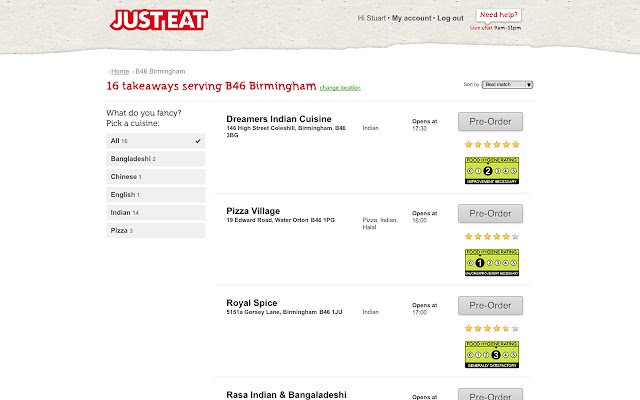The image size is (640, 400).
Task: Filter takeaways by Bangladeshi cuisine
Action: (156, 159)
